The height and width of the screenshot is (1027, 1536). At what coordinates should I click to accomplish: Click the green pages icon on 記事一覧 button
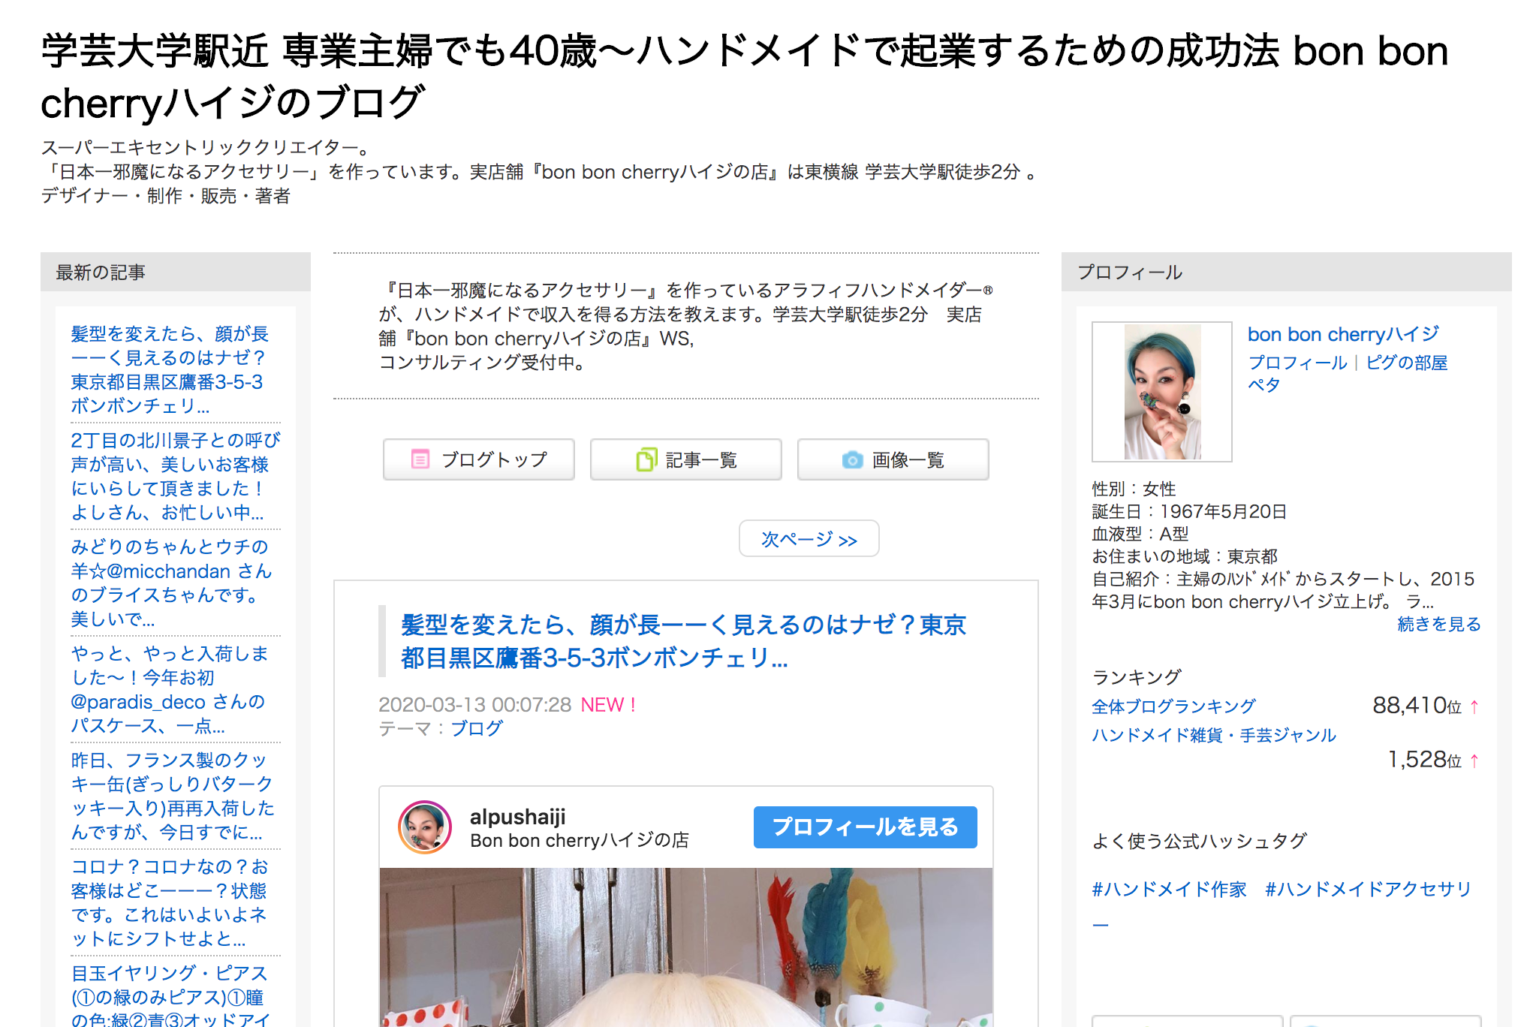[645, 460]
